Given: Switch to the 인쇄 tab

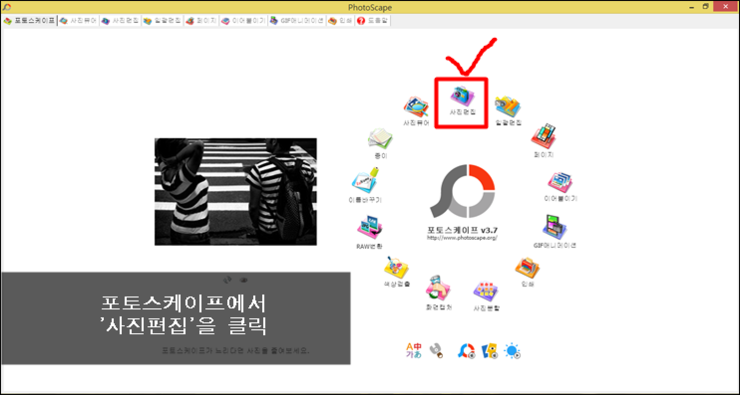Looking at the screenshot, I should pos(340,21).
